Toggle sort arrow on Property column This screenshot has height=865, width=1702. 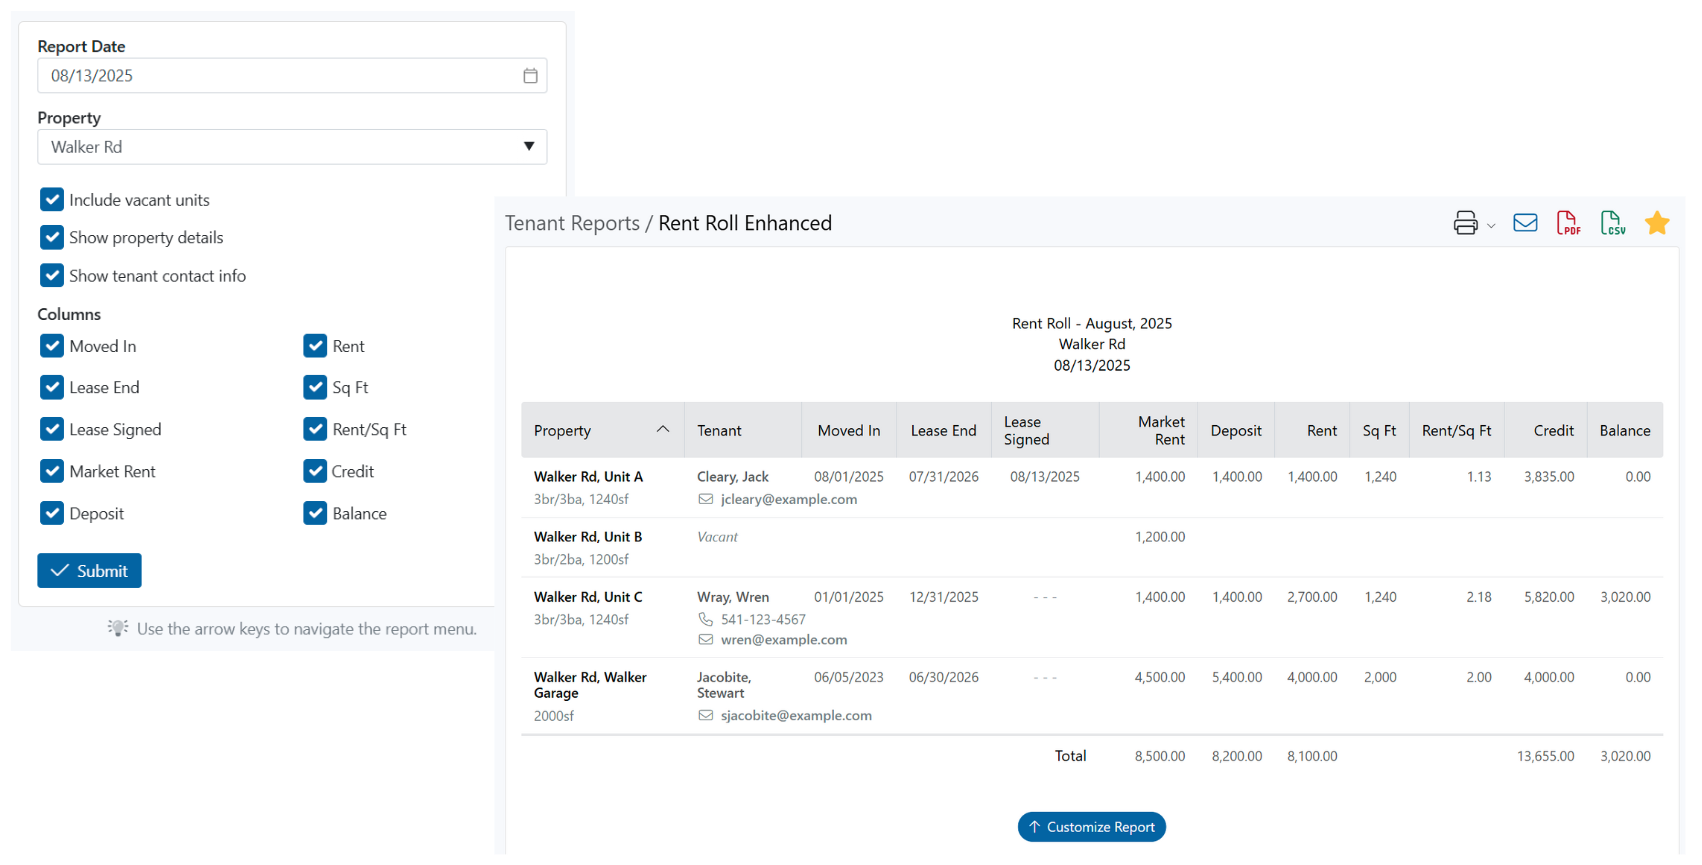[662, 429]
